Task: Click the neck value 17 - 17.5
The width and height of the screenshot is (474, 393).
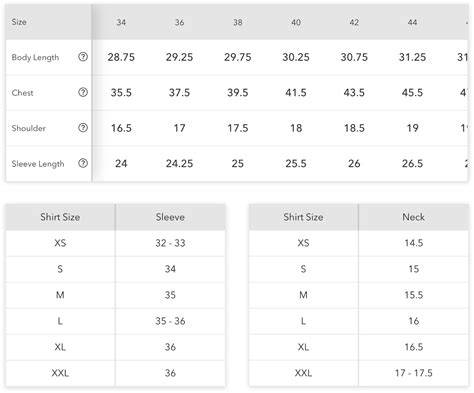Action: (414, 373)
